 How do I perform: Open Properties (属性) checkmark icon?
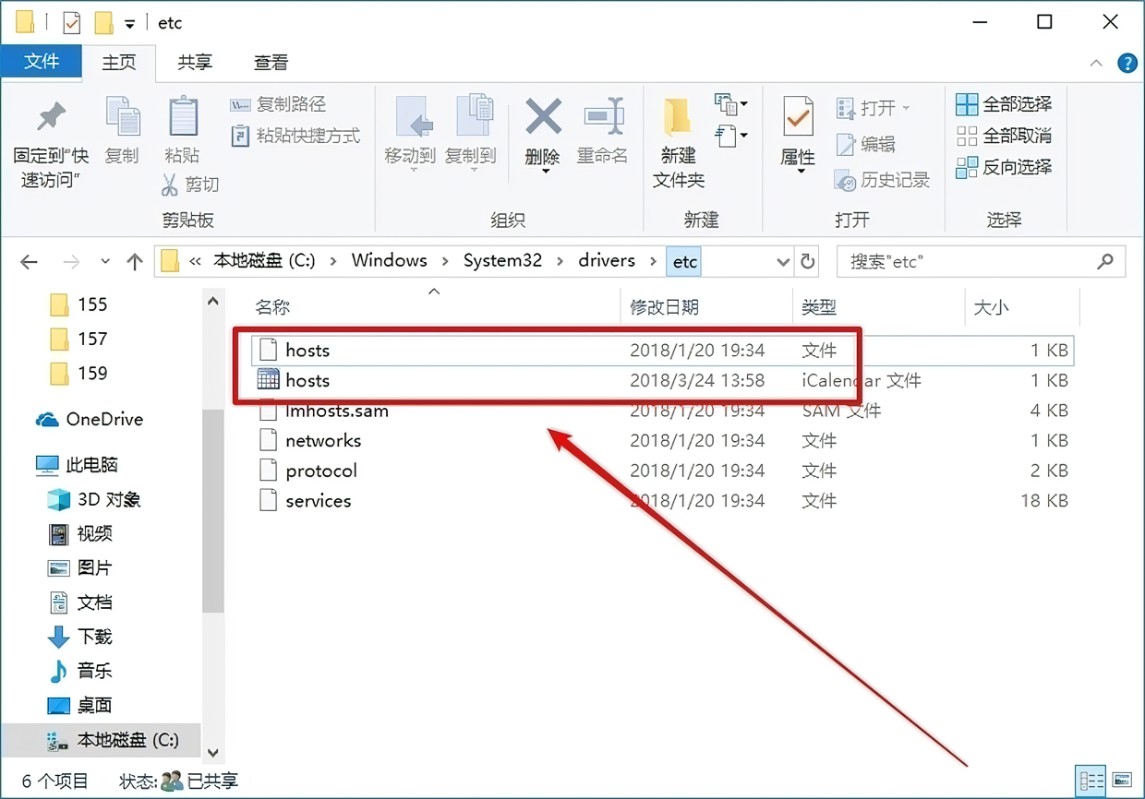tap(797, 117)
